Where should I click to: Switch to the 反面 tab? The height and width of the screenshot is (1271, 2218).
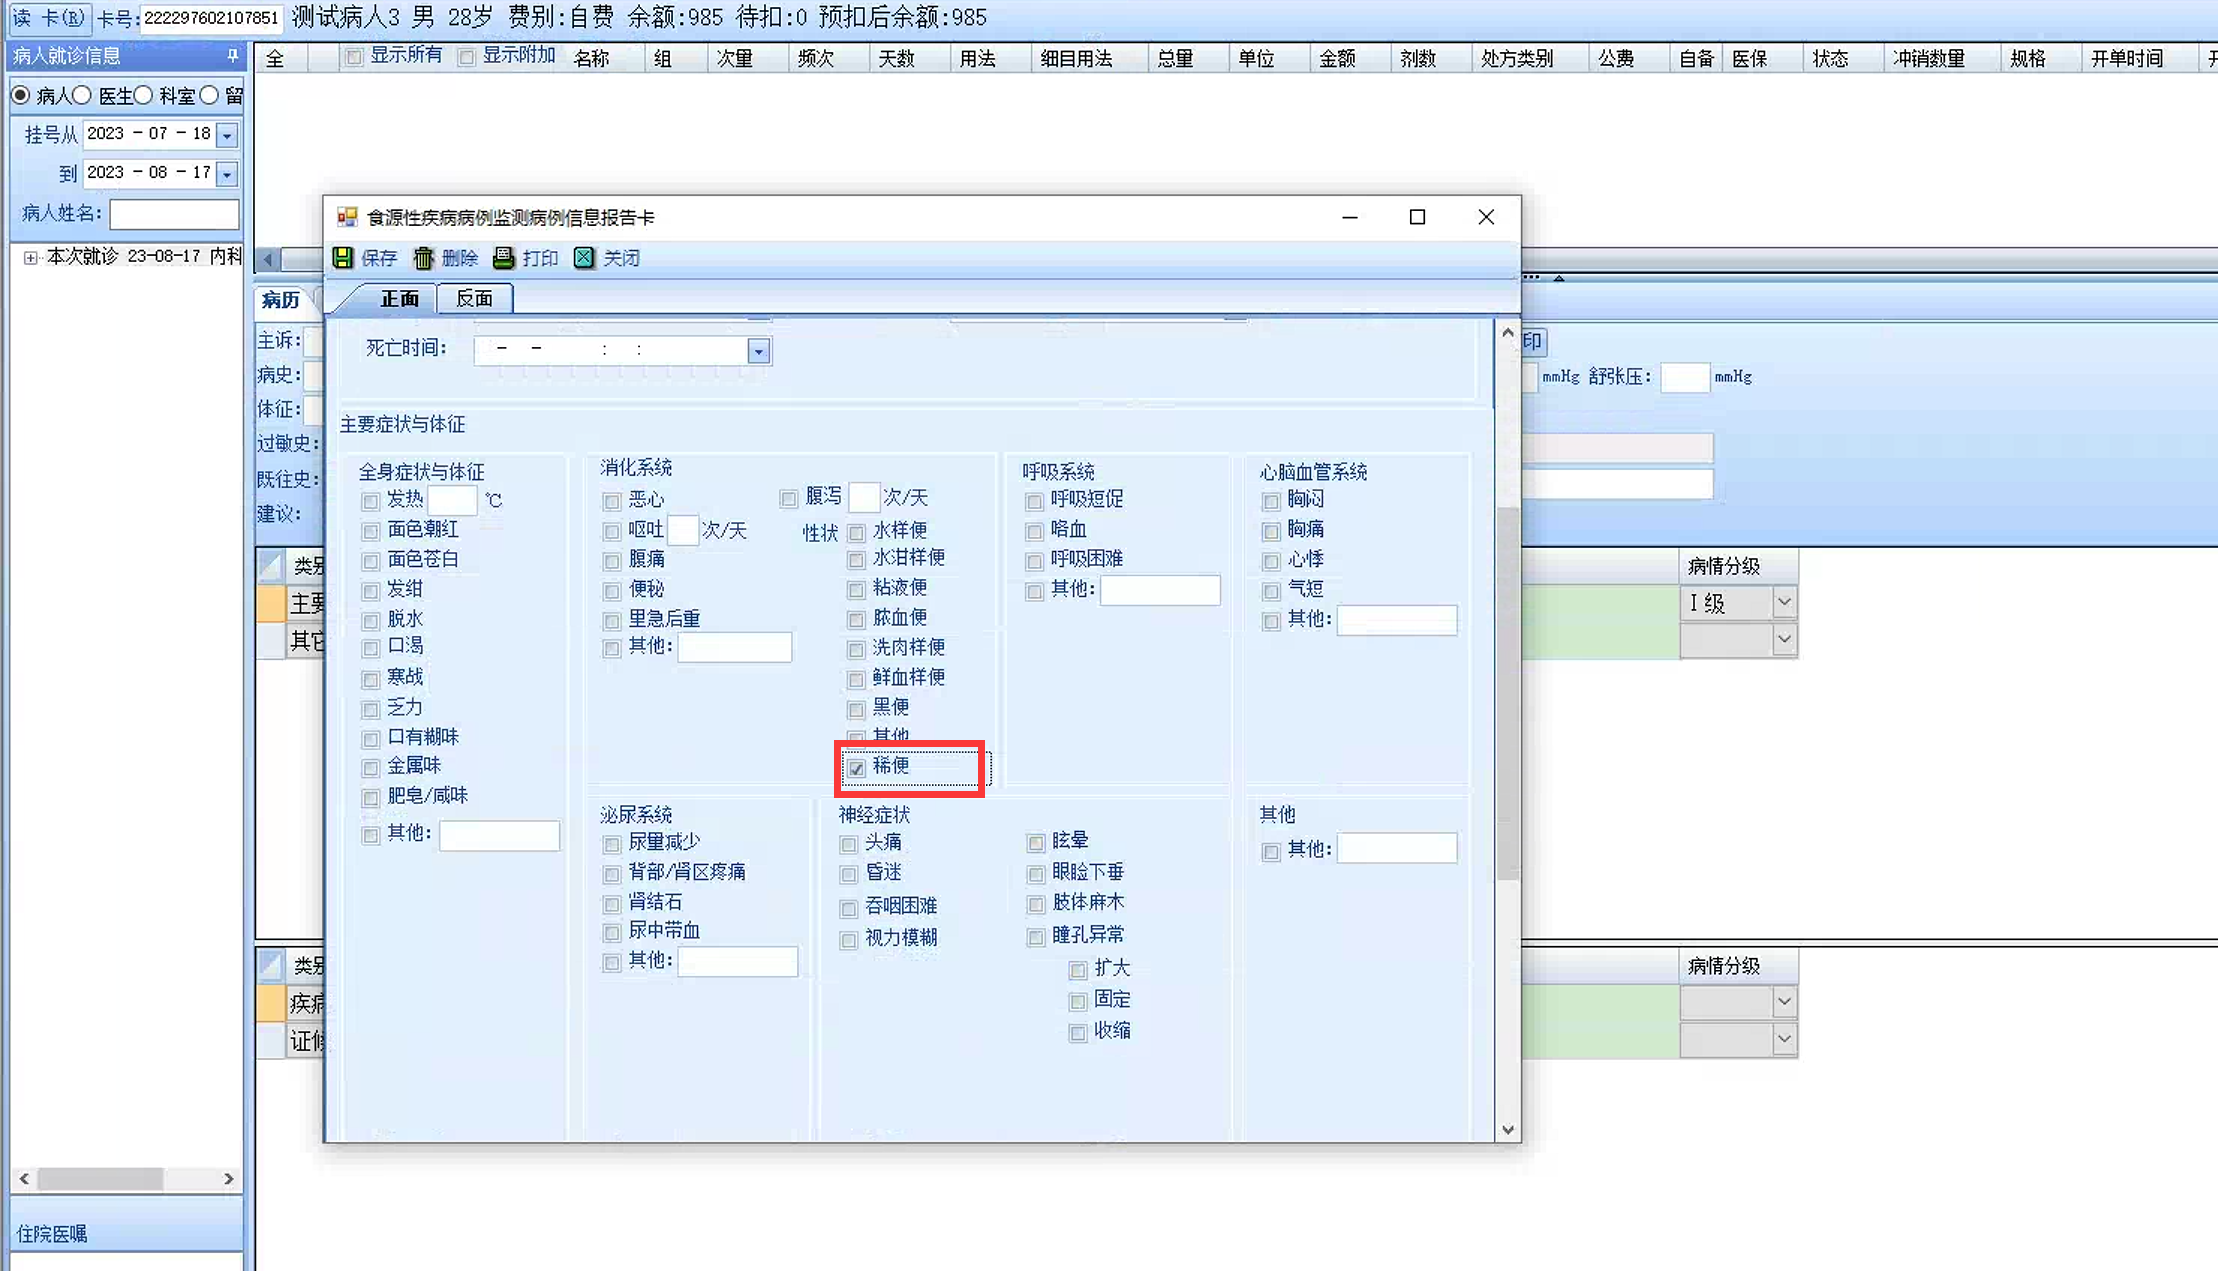coord(474,298)
